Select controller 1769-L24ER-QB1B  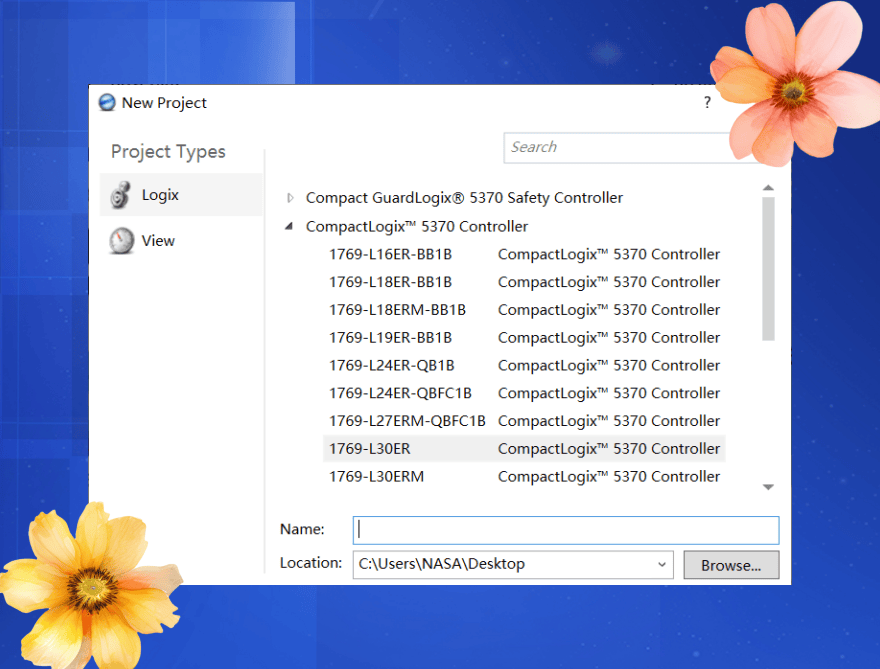click(x=524, y=365)
